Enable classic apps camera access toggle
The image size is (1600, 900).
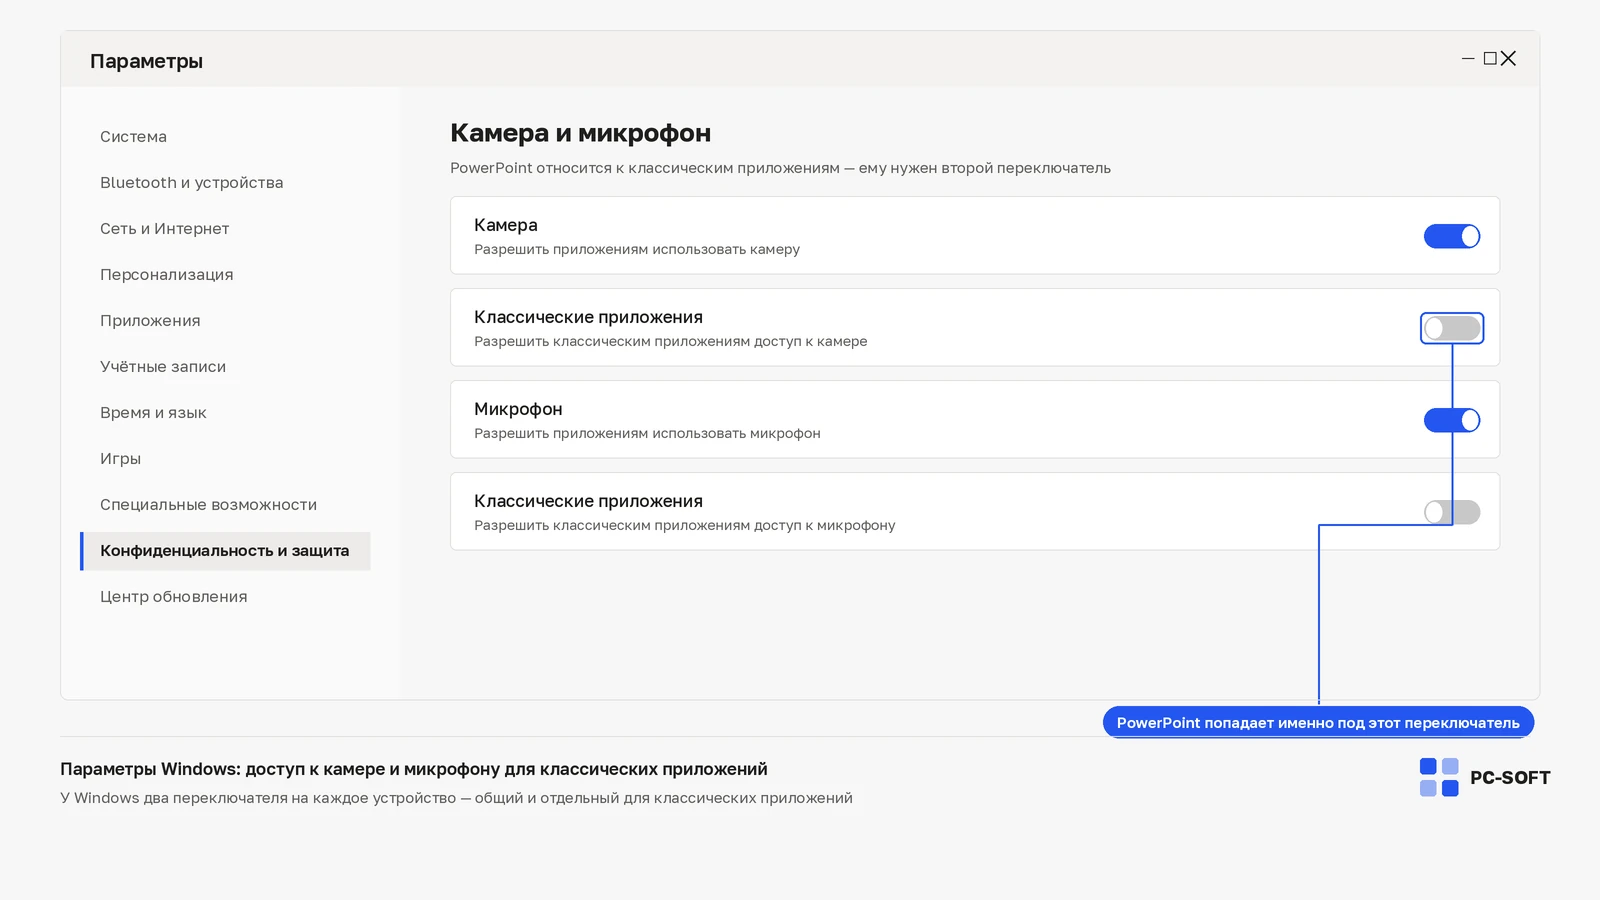[x=1451, y=328]
